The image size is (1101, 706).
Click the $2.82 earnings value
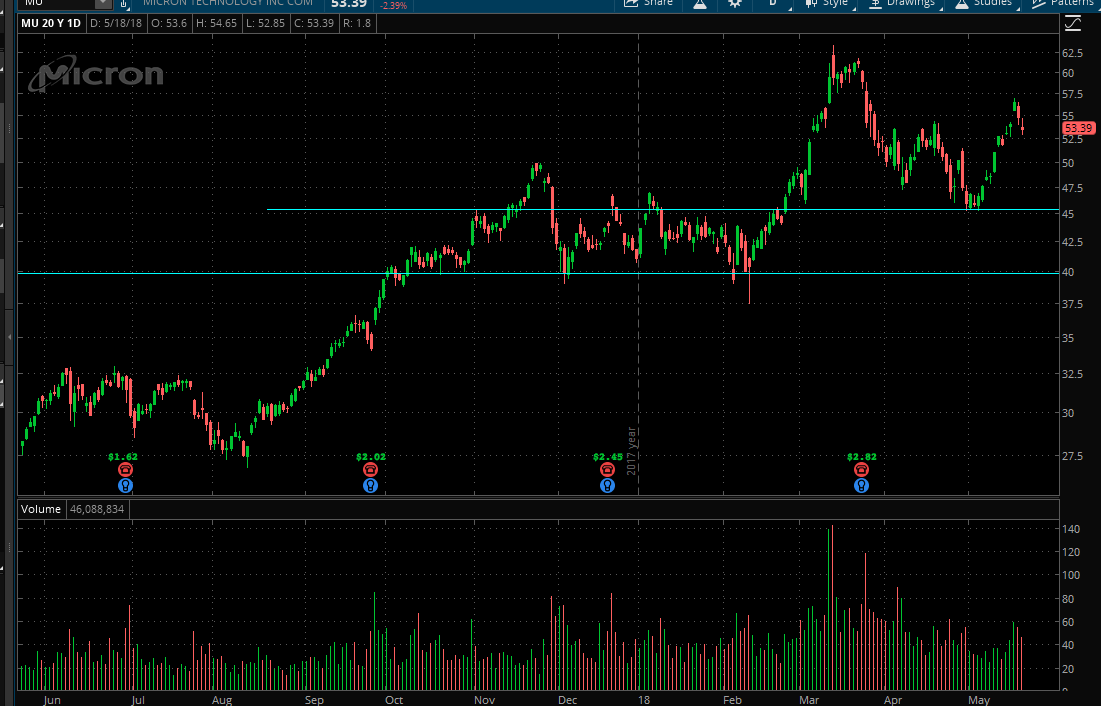coord(862,457)
